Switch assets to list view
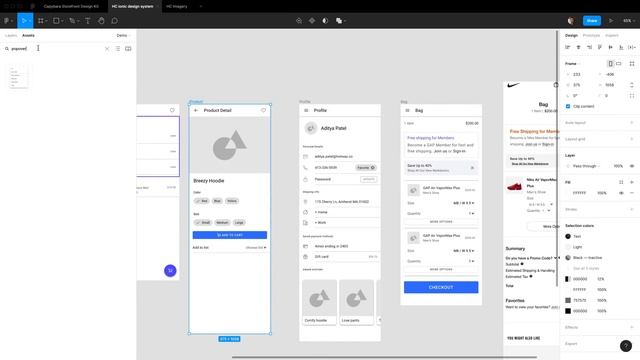The image size is (640, 360). [x=118, y=49]
